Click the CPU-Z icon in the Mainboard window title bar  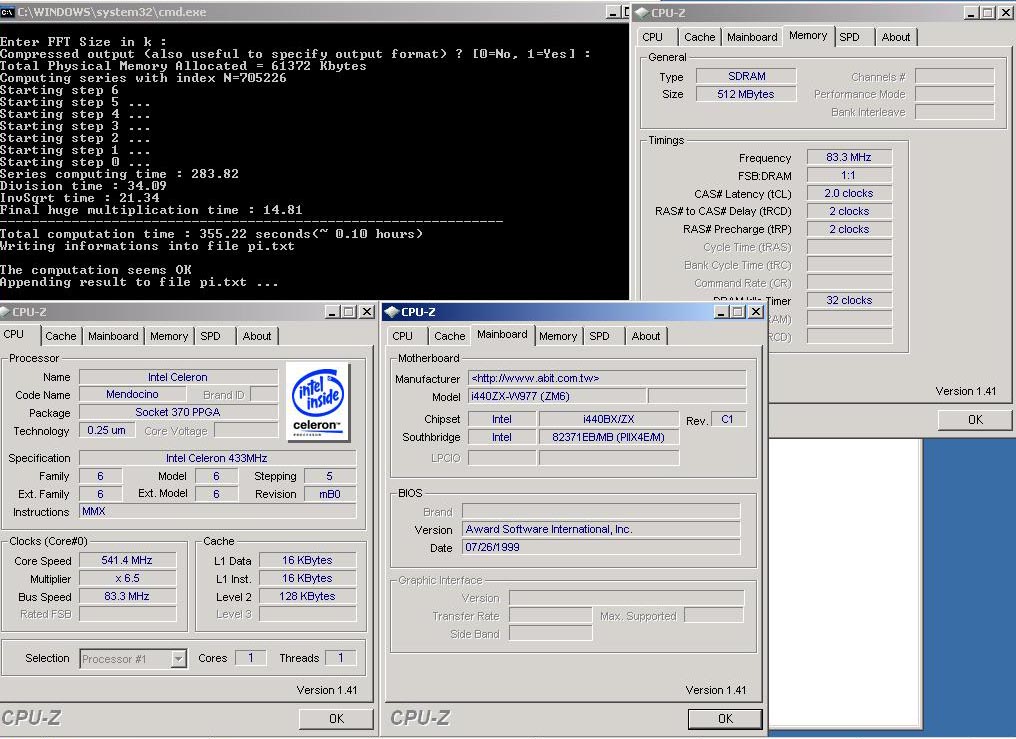pyautogui.click(x=391, y=312)
